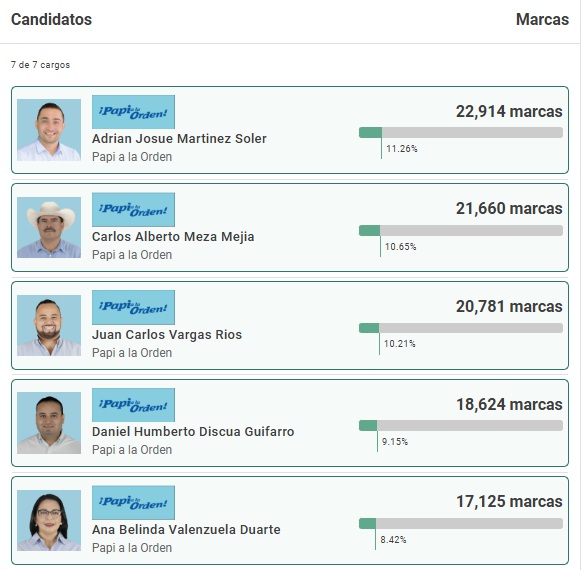This screenshot has width=581, height=570.
Task: Open Adrian Josue Martinez Soler's photo
Action: click(x=49, y=130)
